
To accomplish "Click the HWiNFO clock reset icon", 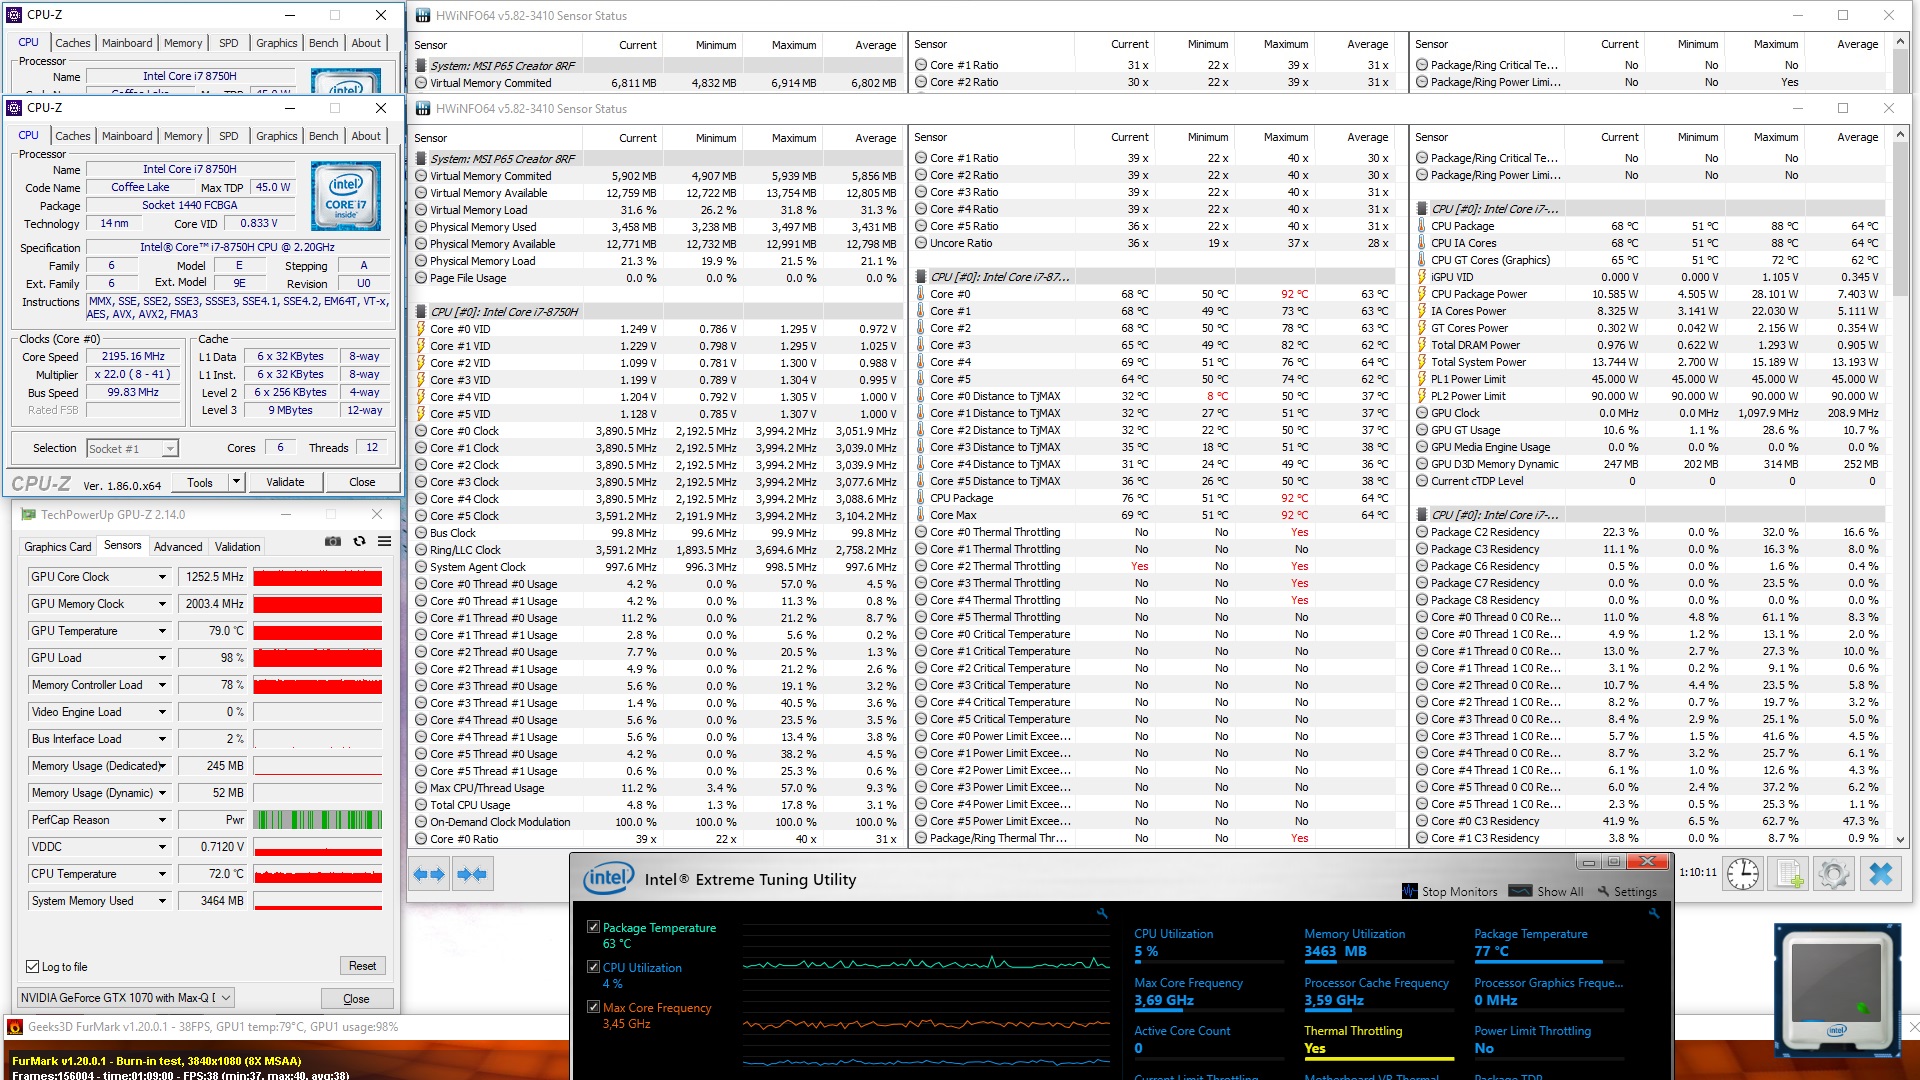I will pyautogui.click(x=1743, y=874).
